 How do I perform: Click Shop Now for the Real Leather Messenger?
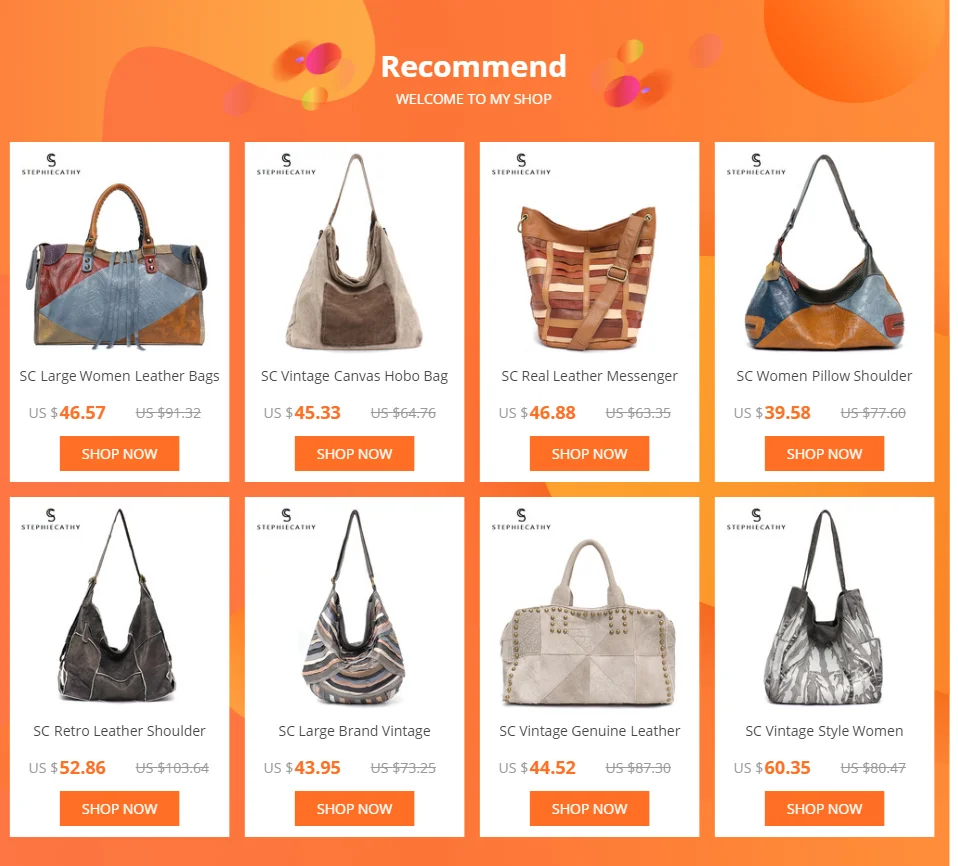pos(589,453)
